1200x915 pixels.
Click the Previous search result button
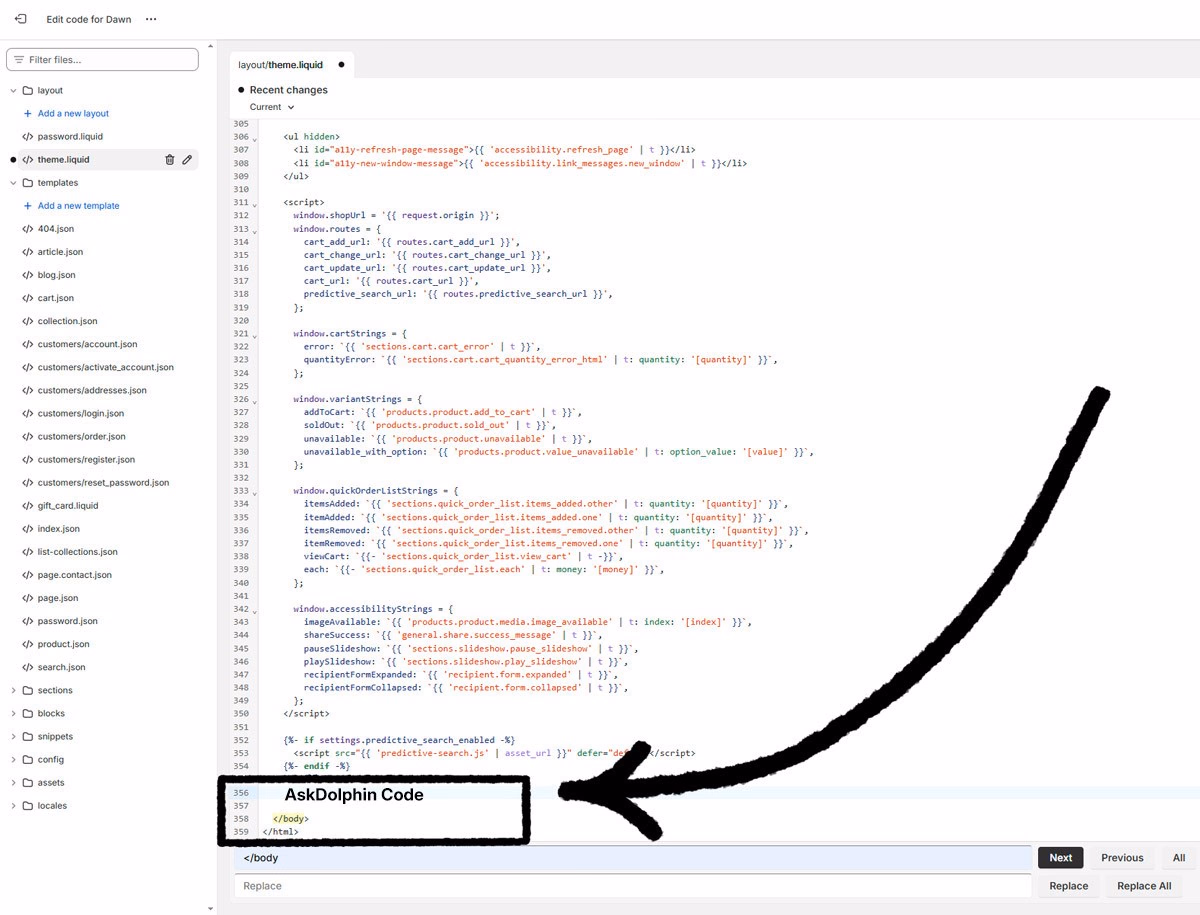pyautogui.click(x=1122, y=857)
